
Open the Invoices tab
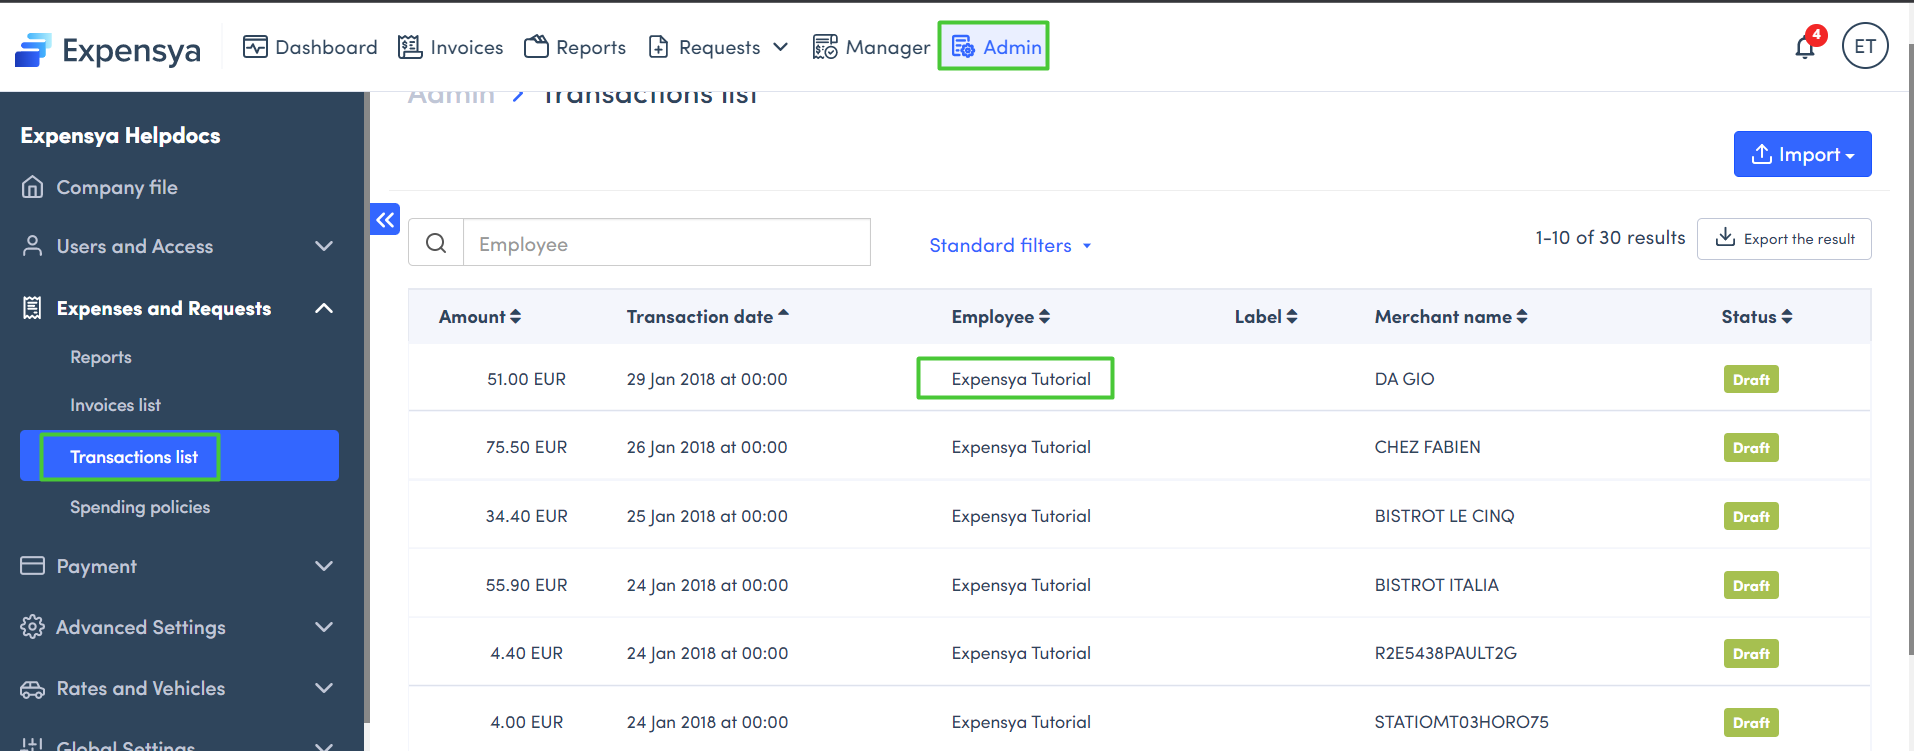[451, 47]
